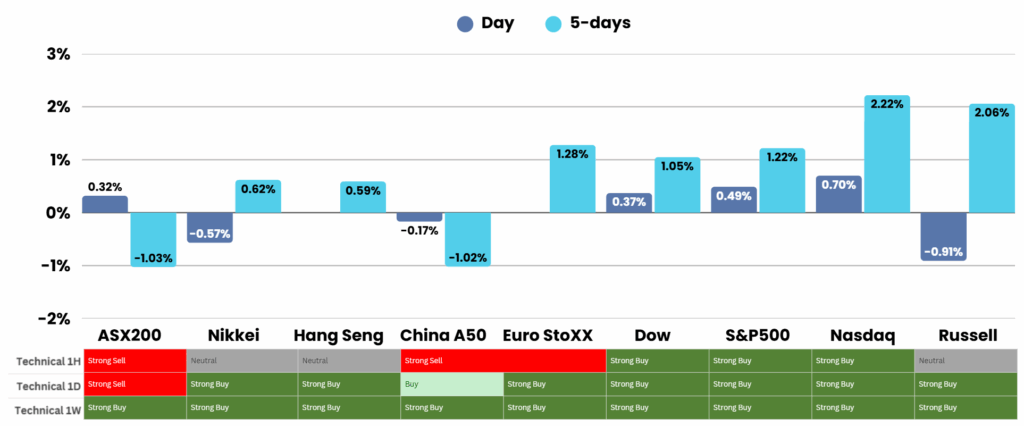1024x426 pixels.
Task: Click the Russell day bar at -0.91%
Action: (x=943, y=236)
